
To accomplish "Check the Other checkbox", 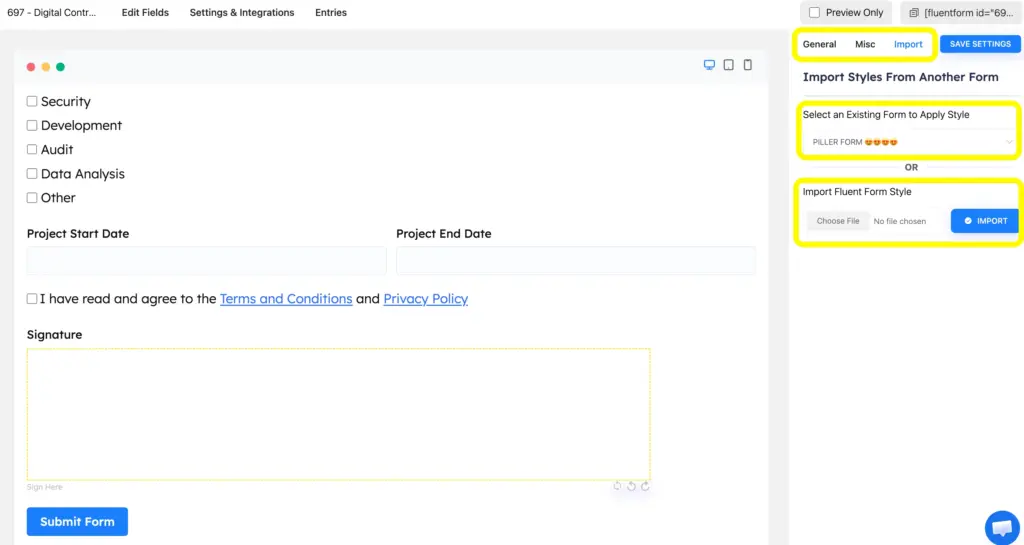I will click(x=31, y=198).
